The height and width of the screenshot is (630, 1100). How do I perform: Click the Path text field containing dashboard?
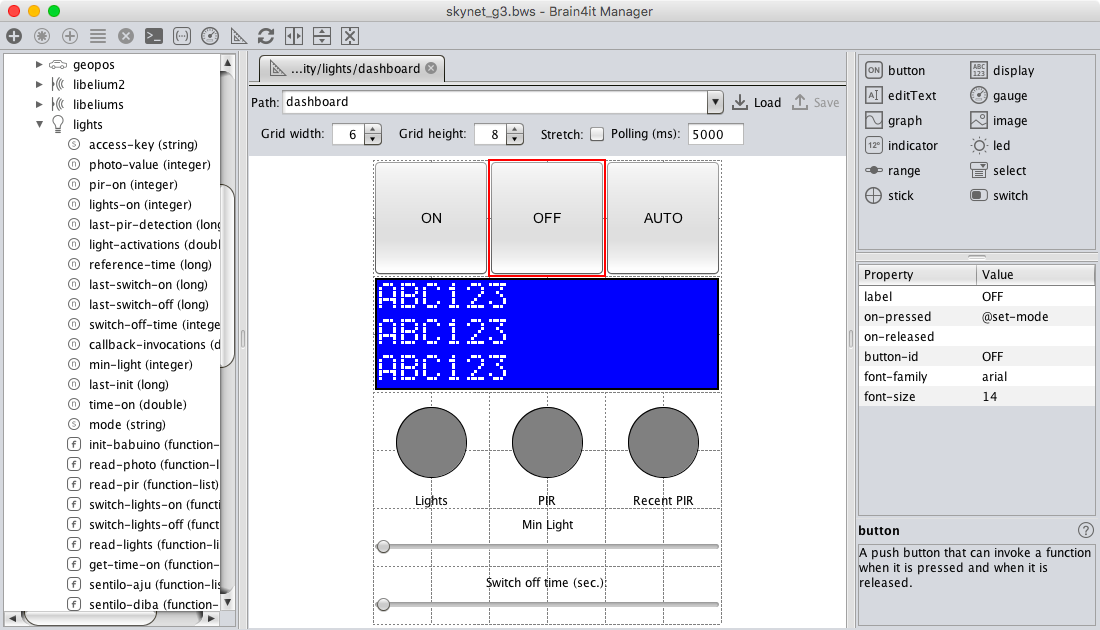[495, 102]
